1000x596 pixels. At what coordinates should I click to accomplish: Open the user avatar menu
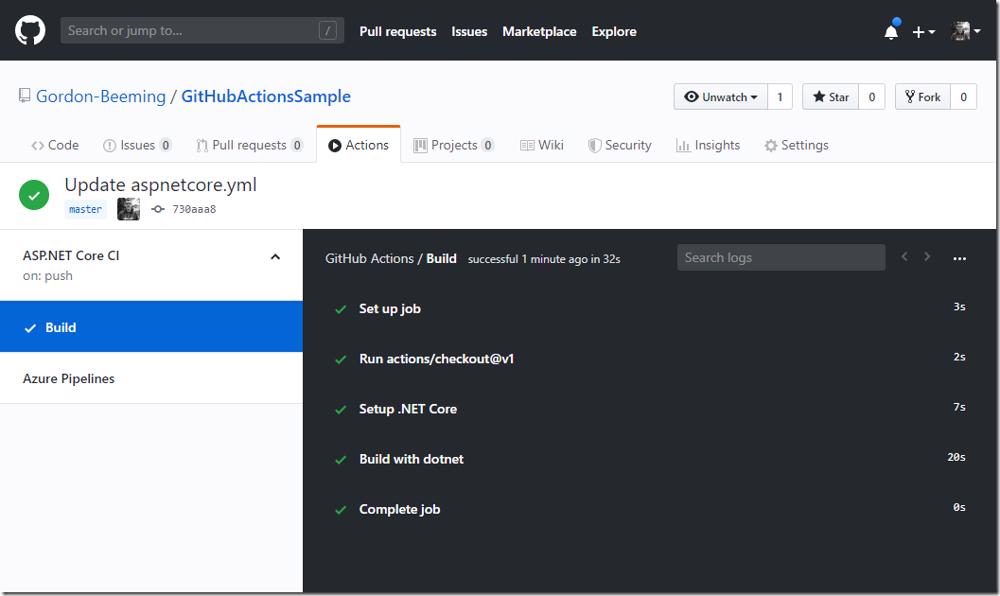tap(965, 31)
